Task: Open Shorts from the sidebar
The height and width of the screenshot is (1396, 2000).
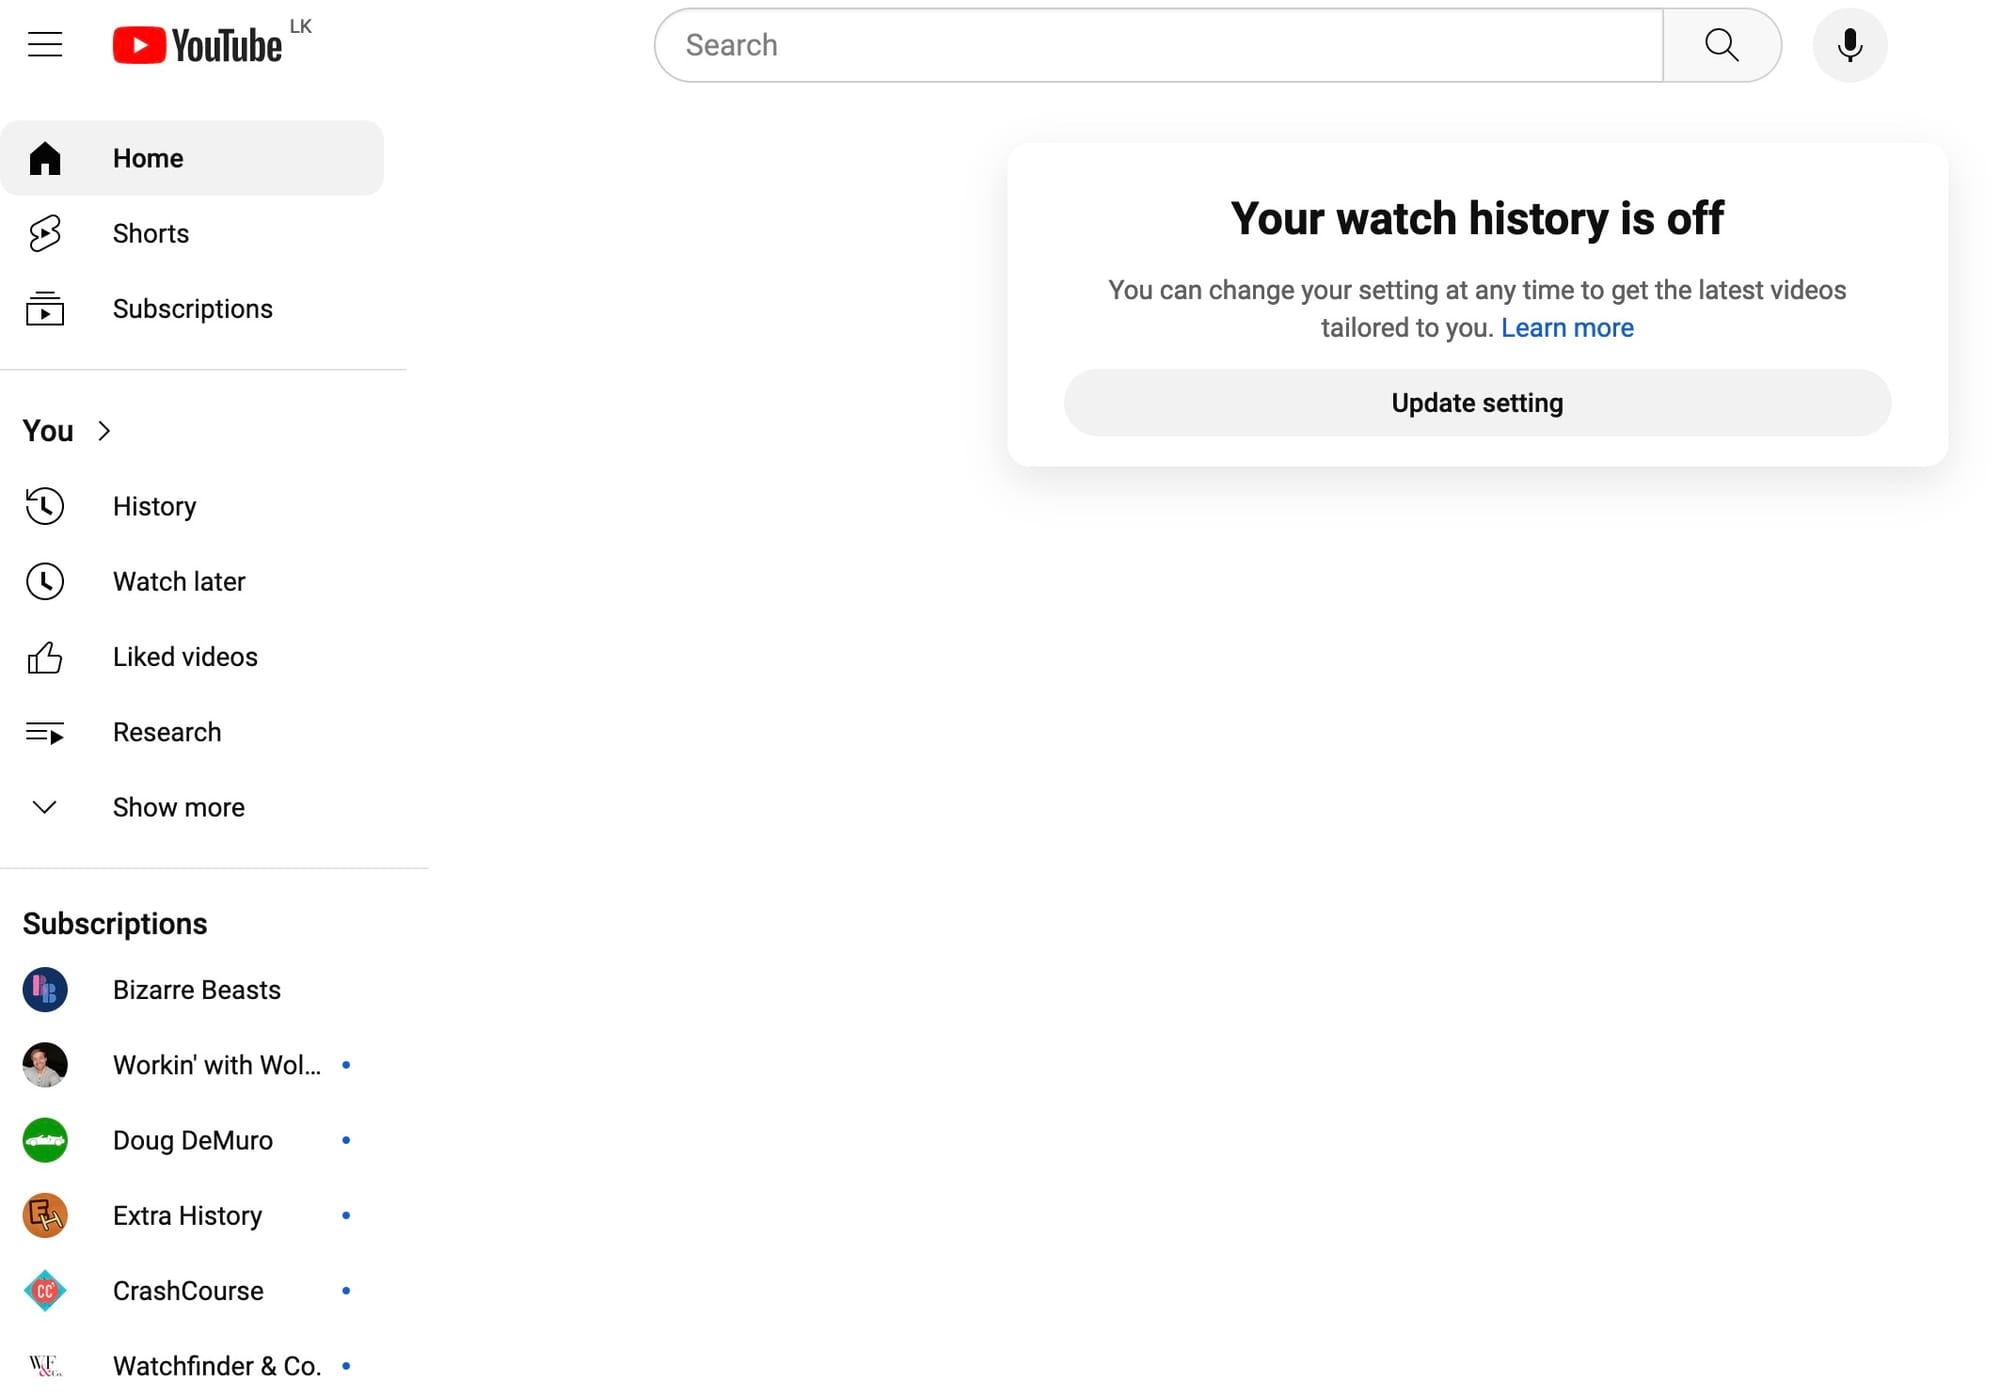Action: [150, 233]
